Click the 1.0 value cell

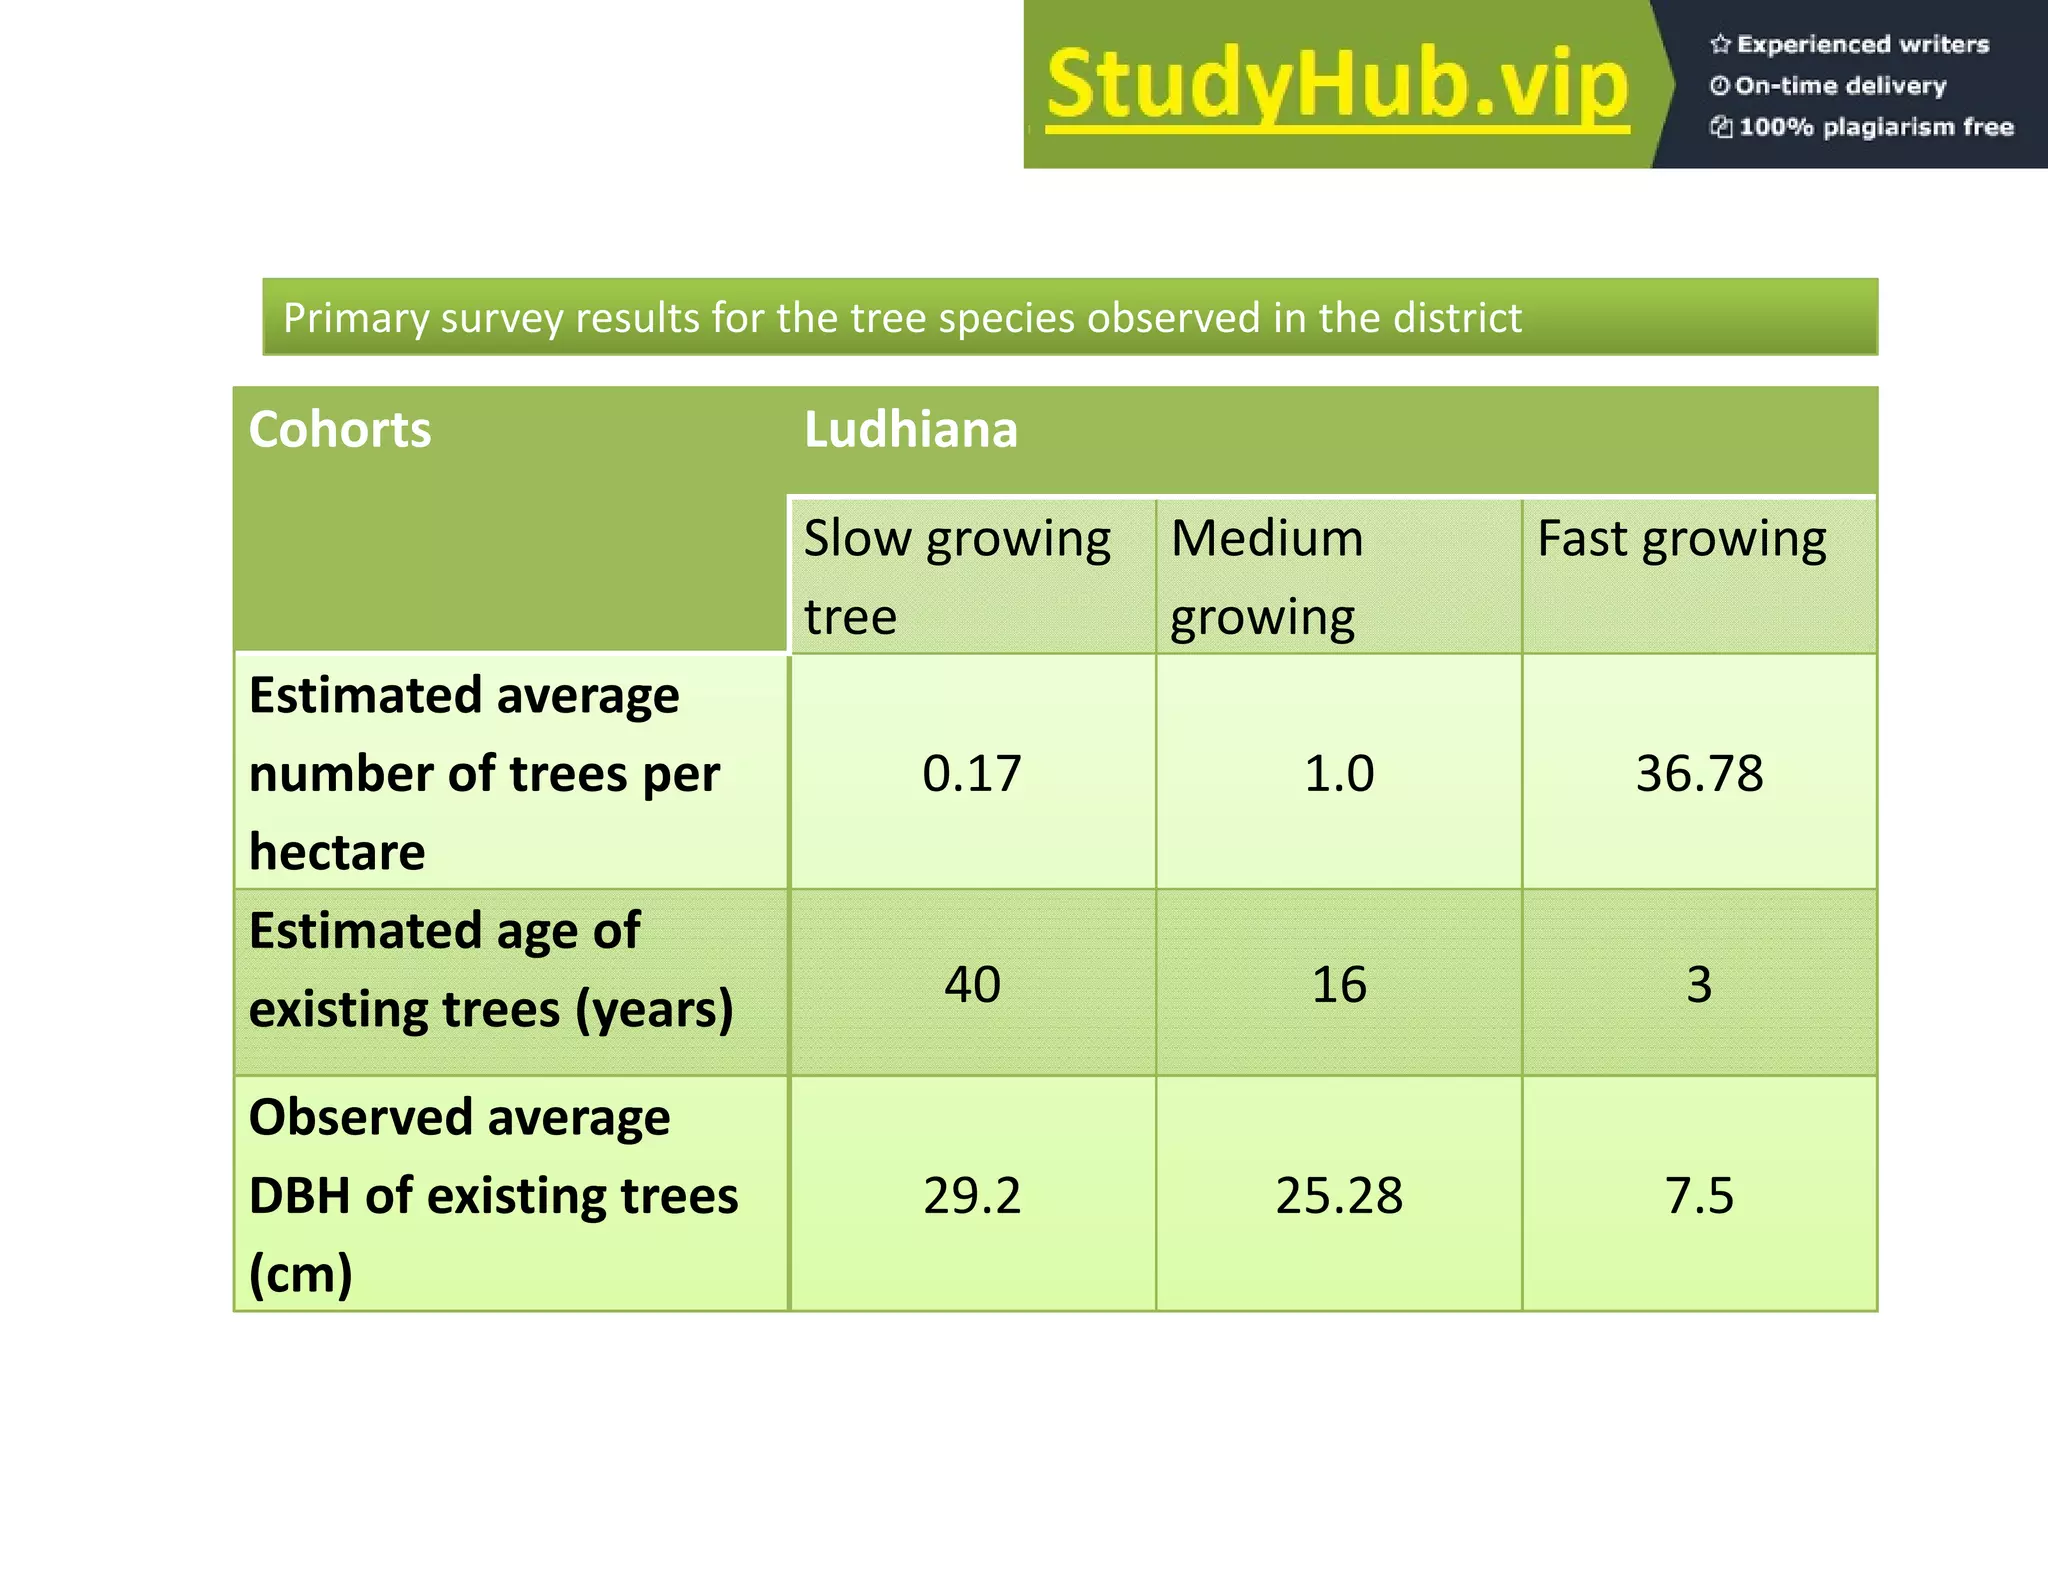coord(1339,772)
